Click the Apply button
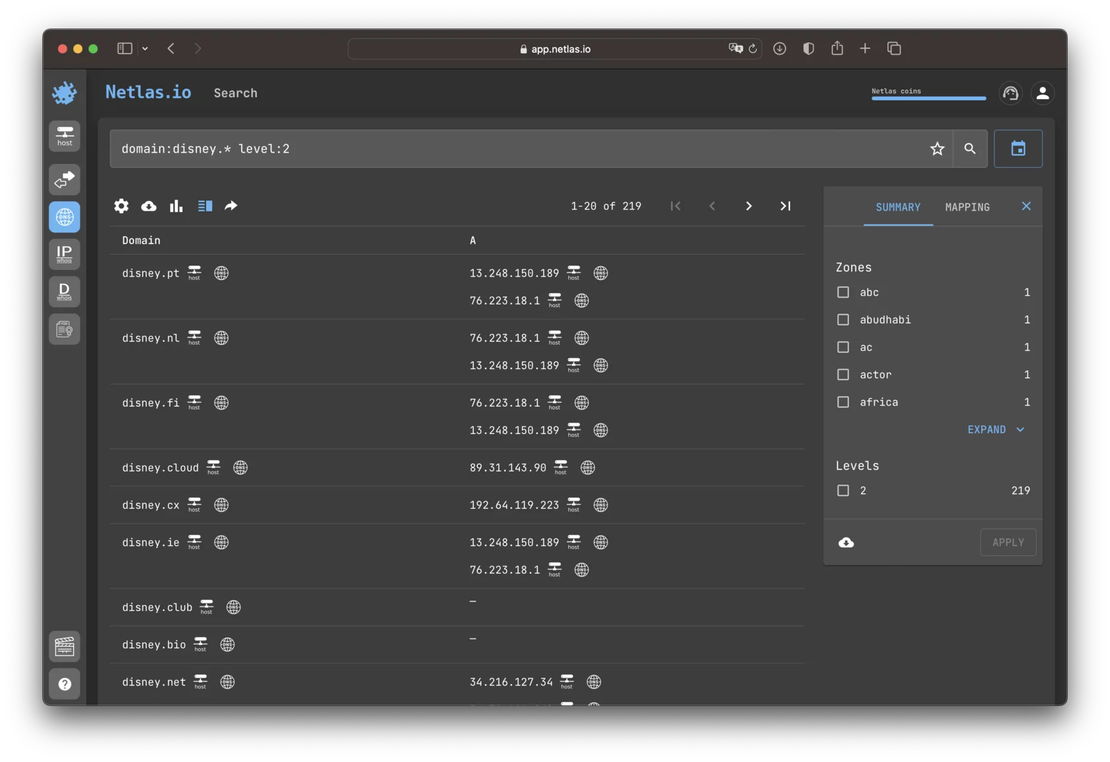Screen dimensions: 1110x762 click(1008, 542)
